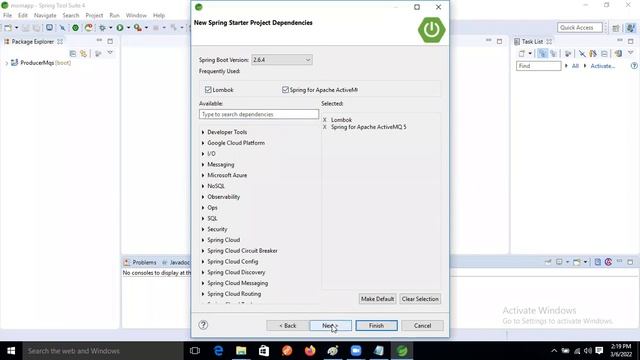This screenshot has width=640, height=360.
Task: Remove Spring for Apache ActiveMQ 5 via X
Action: pyautogui.click(x=325, y=127)
